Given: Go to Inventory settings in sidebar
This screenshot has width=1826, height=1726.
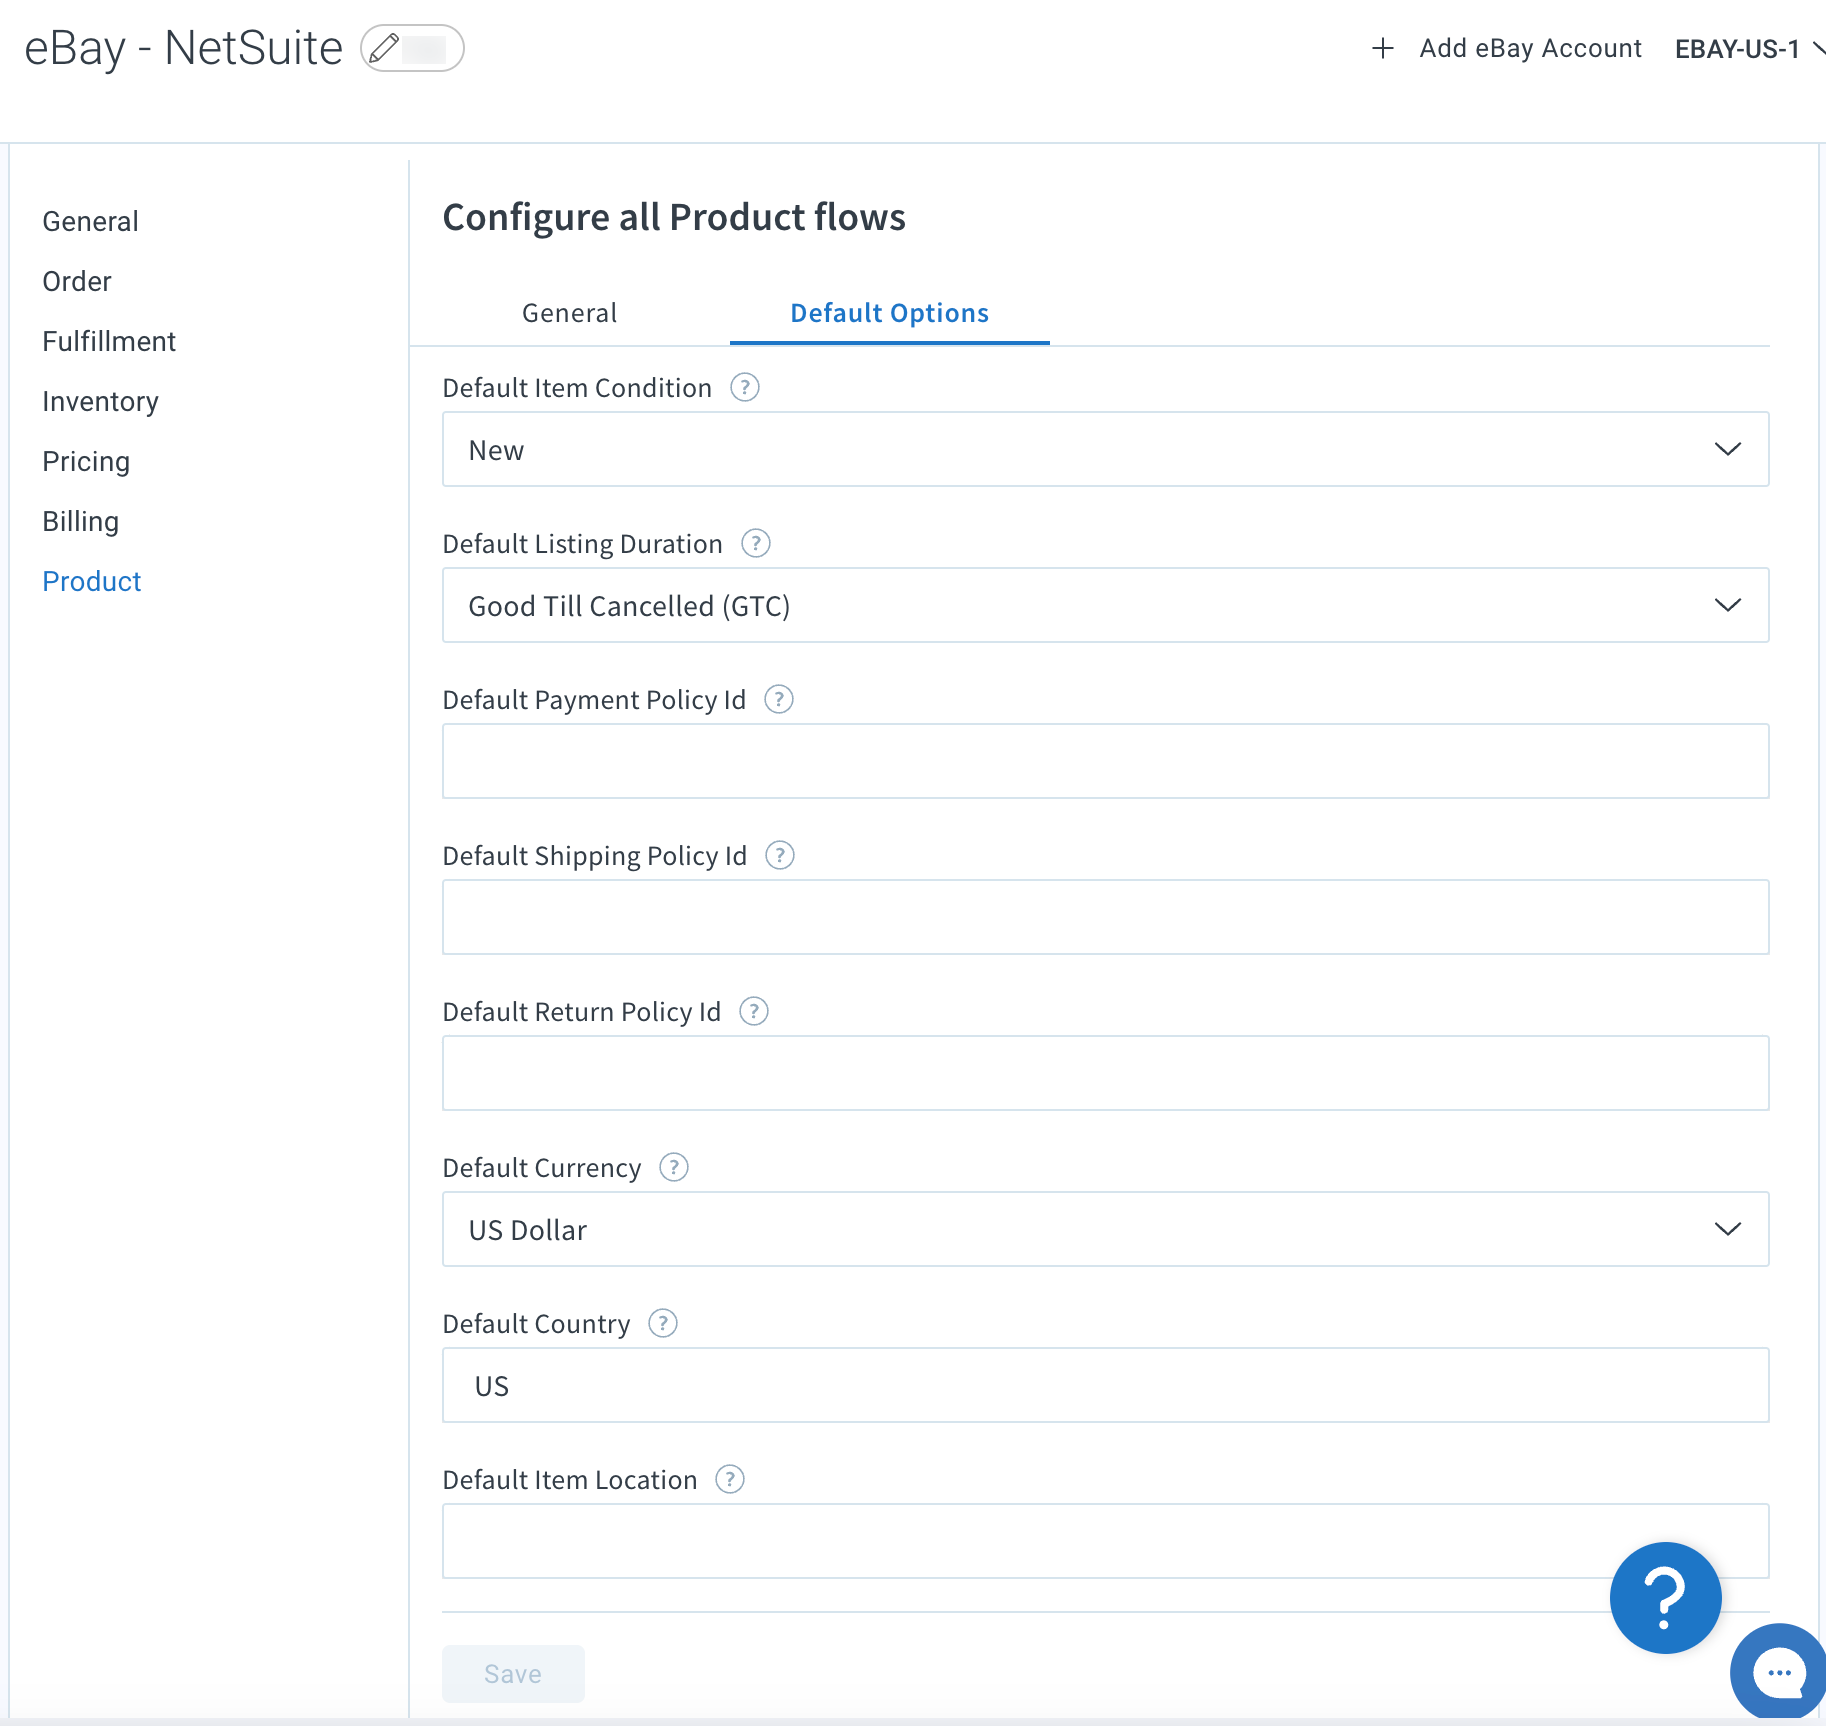Looking at the screenshot, I should click(x=100, y=401).
